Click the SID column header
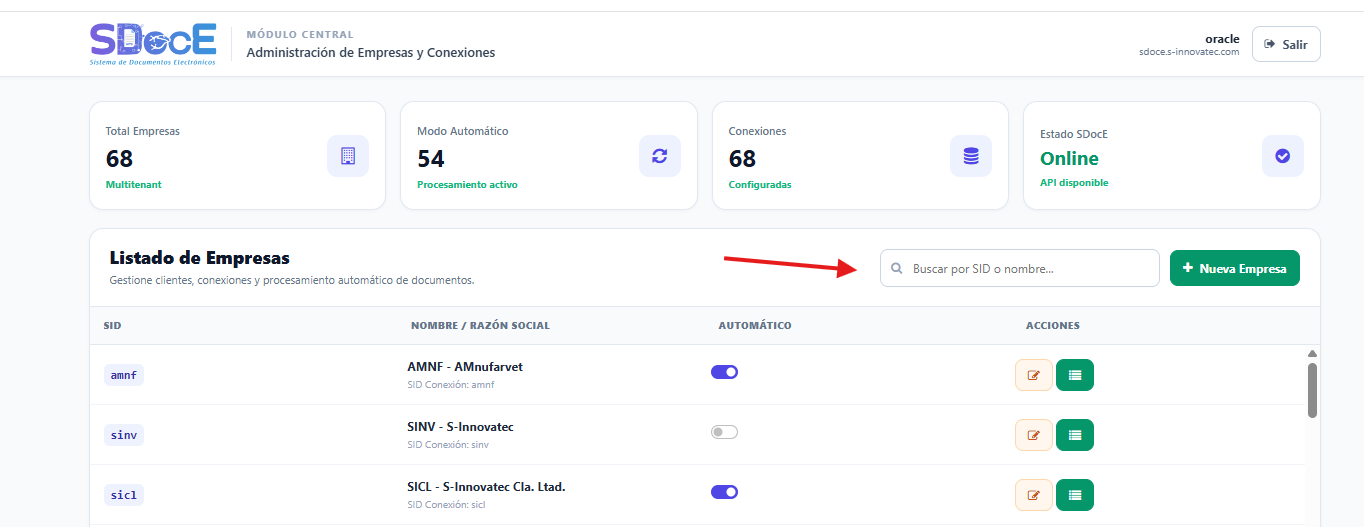1364x527 pixels. [112, 326]
